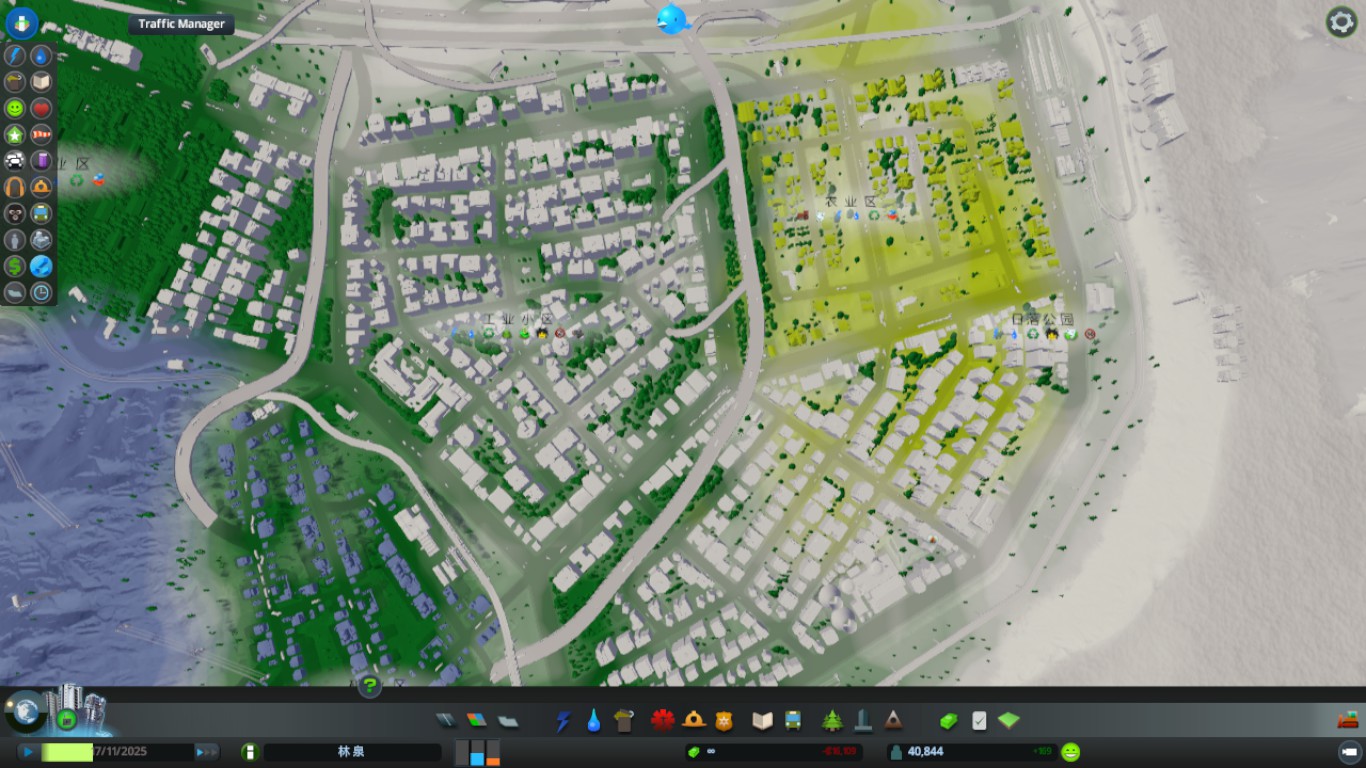Click the money balance display
The width and height of the screenshot is (1366, 768).
(x=772, y=752)
